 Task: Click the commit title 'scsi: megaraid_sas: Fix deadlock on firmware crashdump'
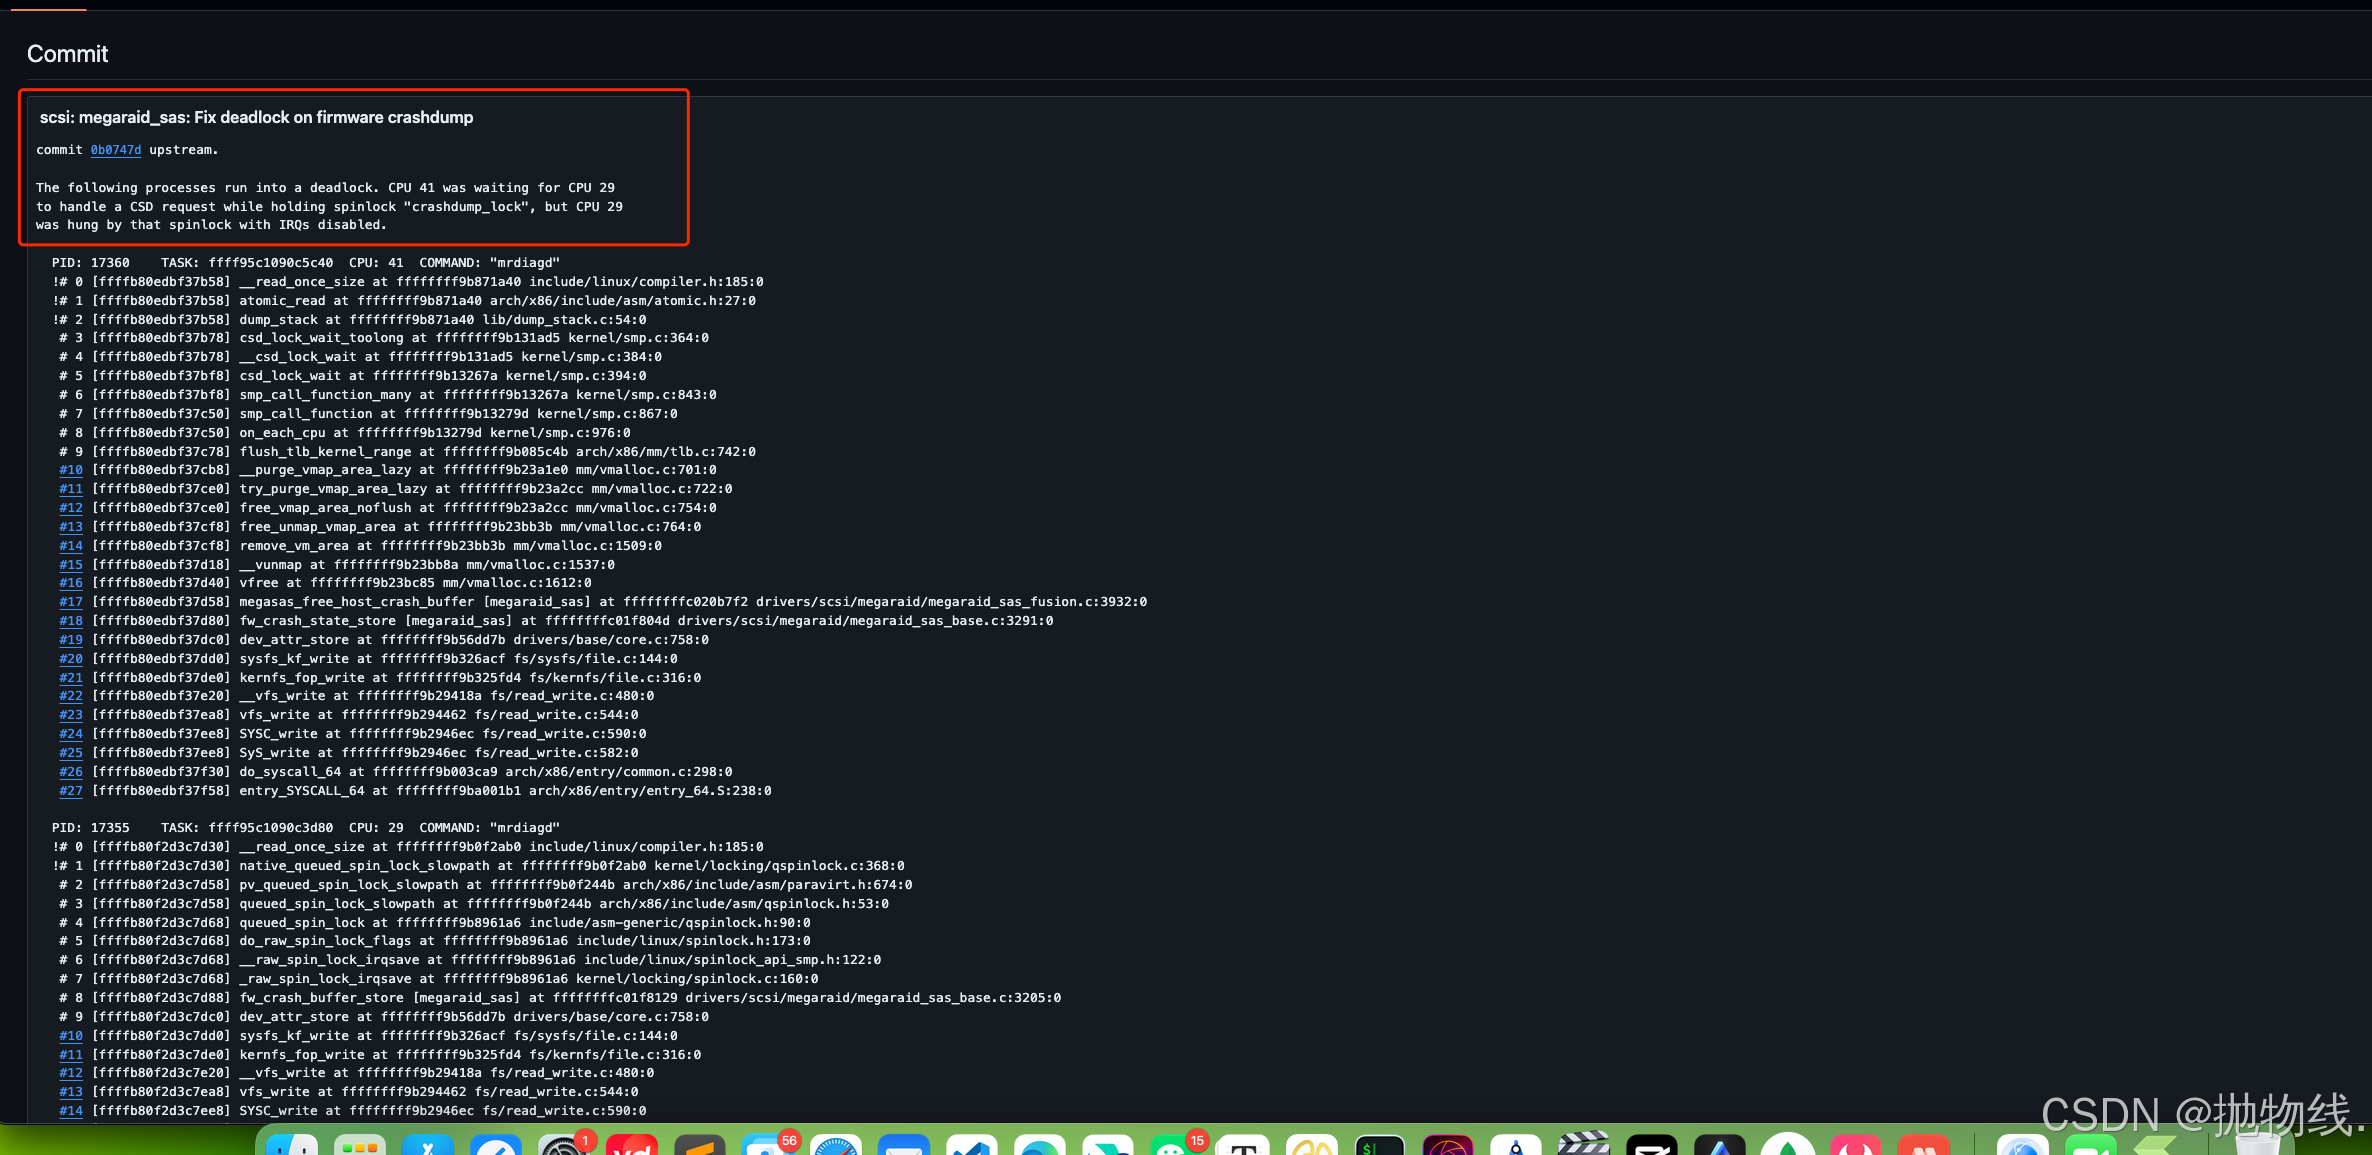(256, 117)
